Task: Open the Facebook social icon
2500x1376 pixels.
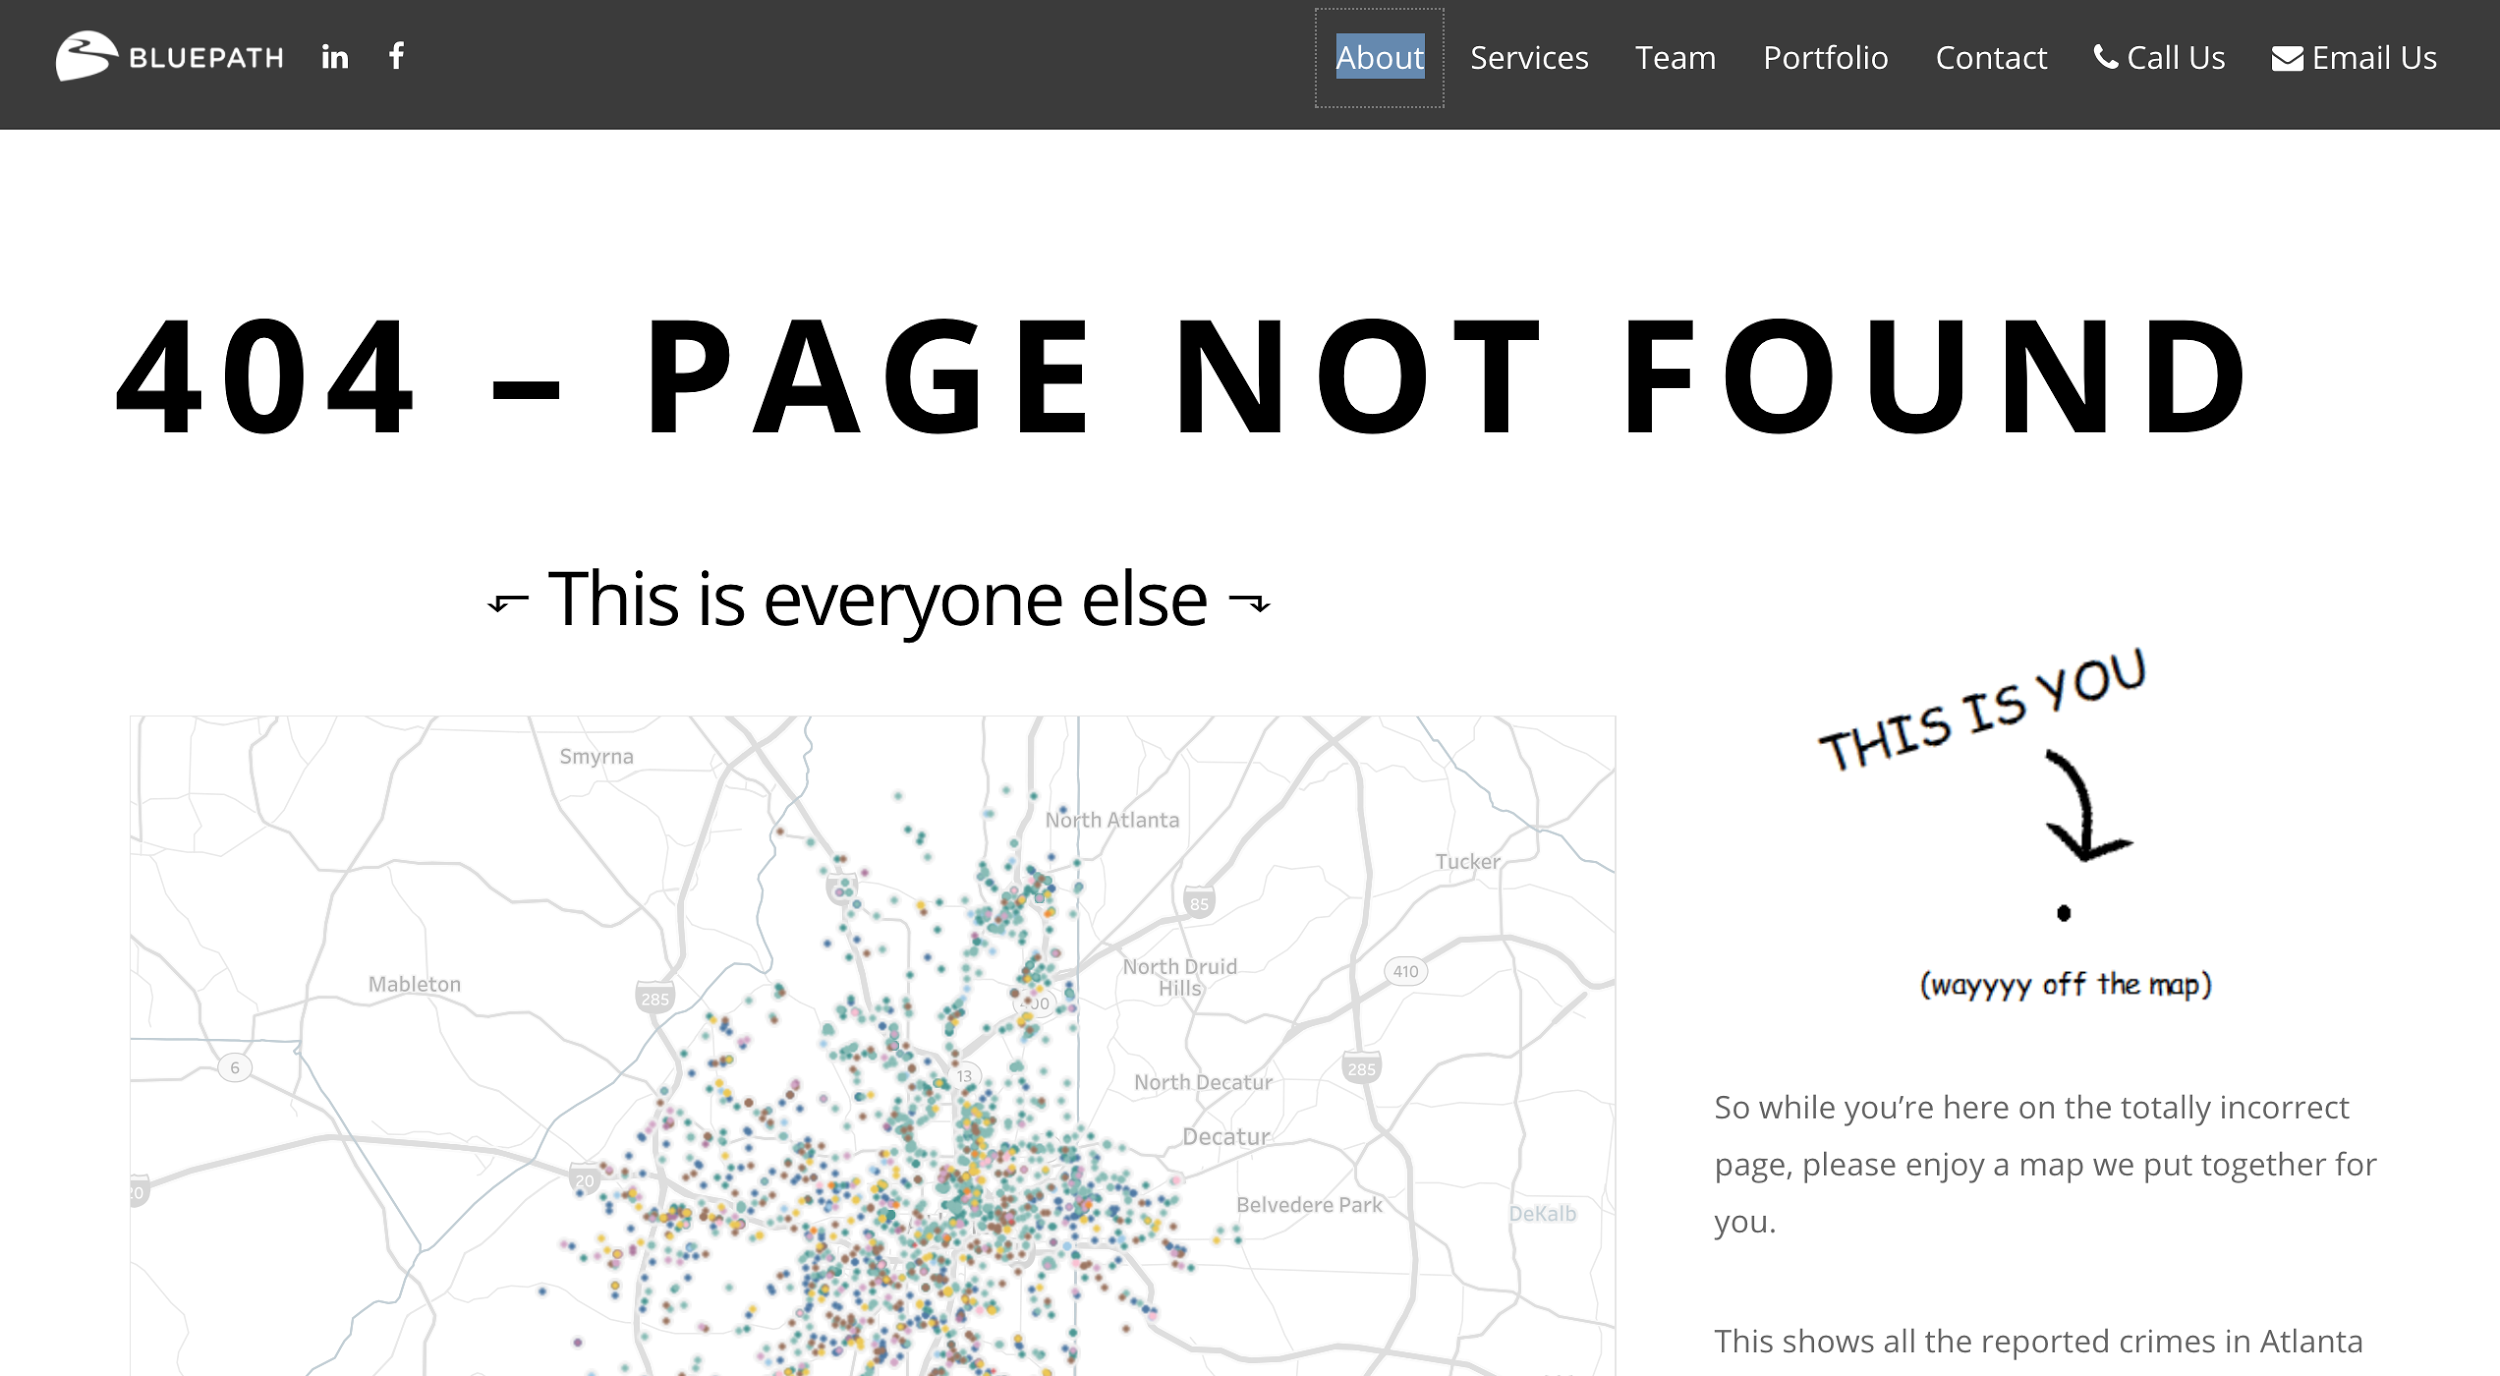Action: click(397, 55)
